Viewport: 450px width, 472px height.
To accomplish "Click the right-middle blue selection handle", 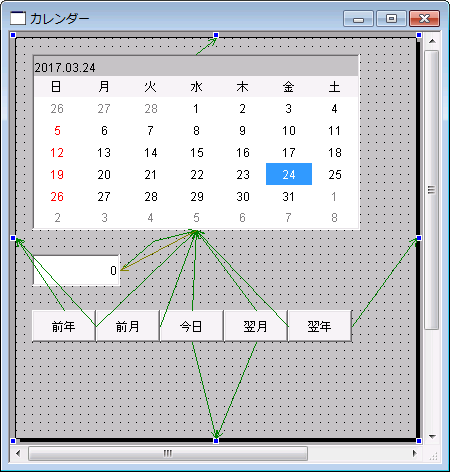I will click(x=419, y=238).
